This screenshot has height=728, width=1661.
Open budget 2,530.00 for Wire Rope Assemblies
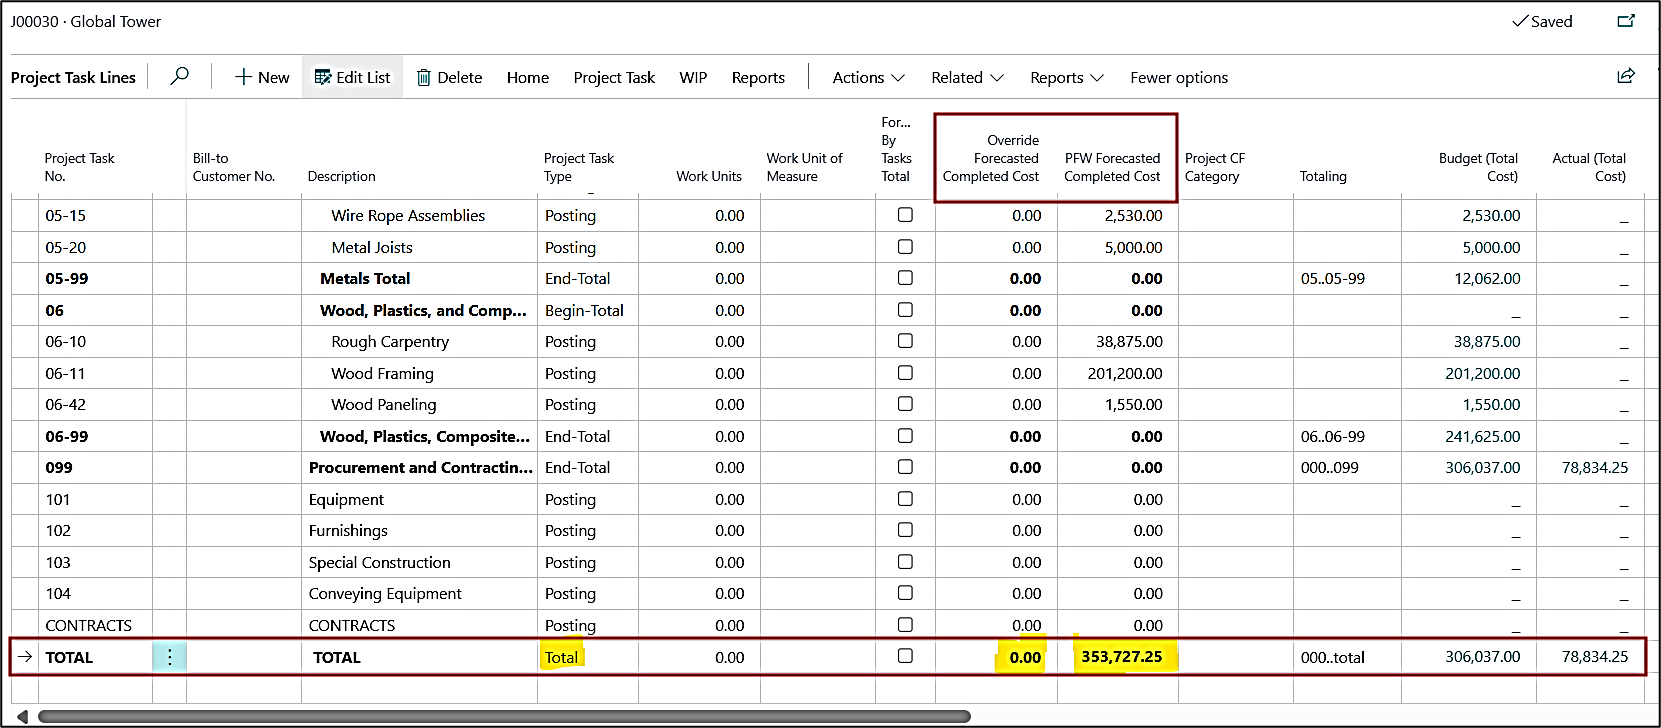coord(1491,215)
